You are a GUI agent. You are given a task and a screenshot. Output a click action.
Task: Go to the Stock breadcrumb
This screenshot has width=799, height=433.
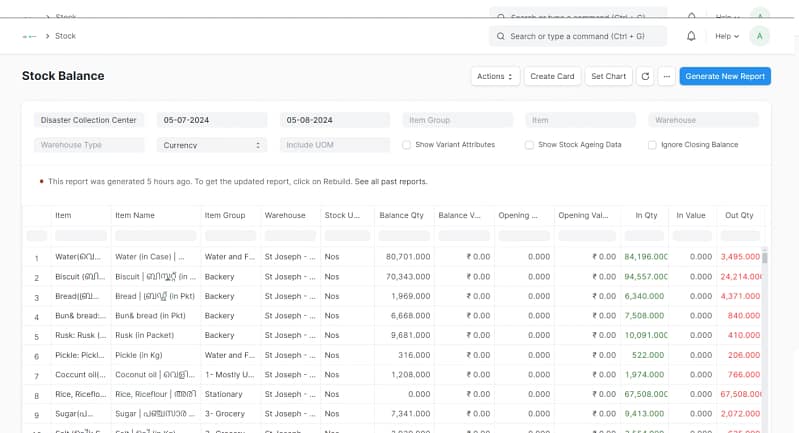[x=65, y=36]
